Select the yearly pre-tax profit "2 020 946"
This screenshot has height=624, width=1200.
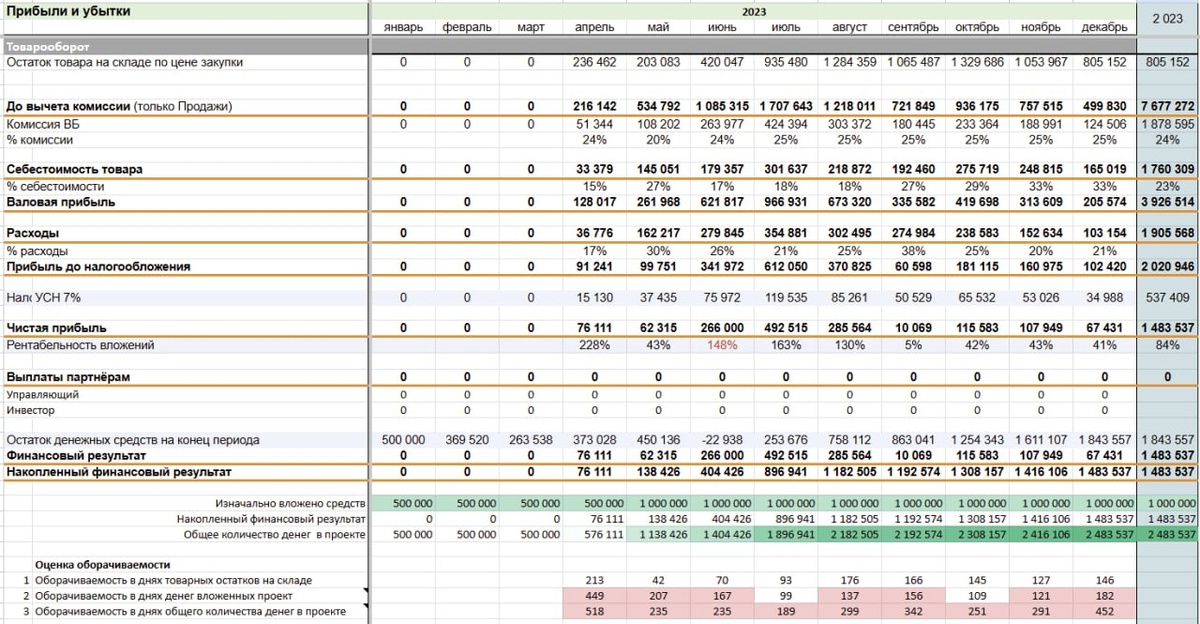coord(1169,267)
